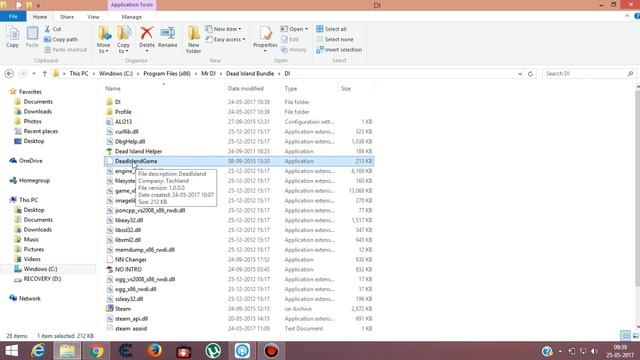Screen dimensions: 640x360
Task: Open Firefox from the taskbar
Action: pyautogui.click(x=155, y=351)
